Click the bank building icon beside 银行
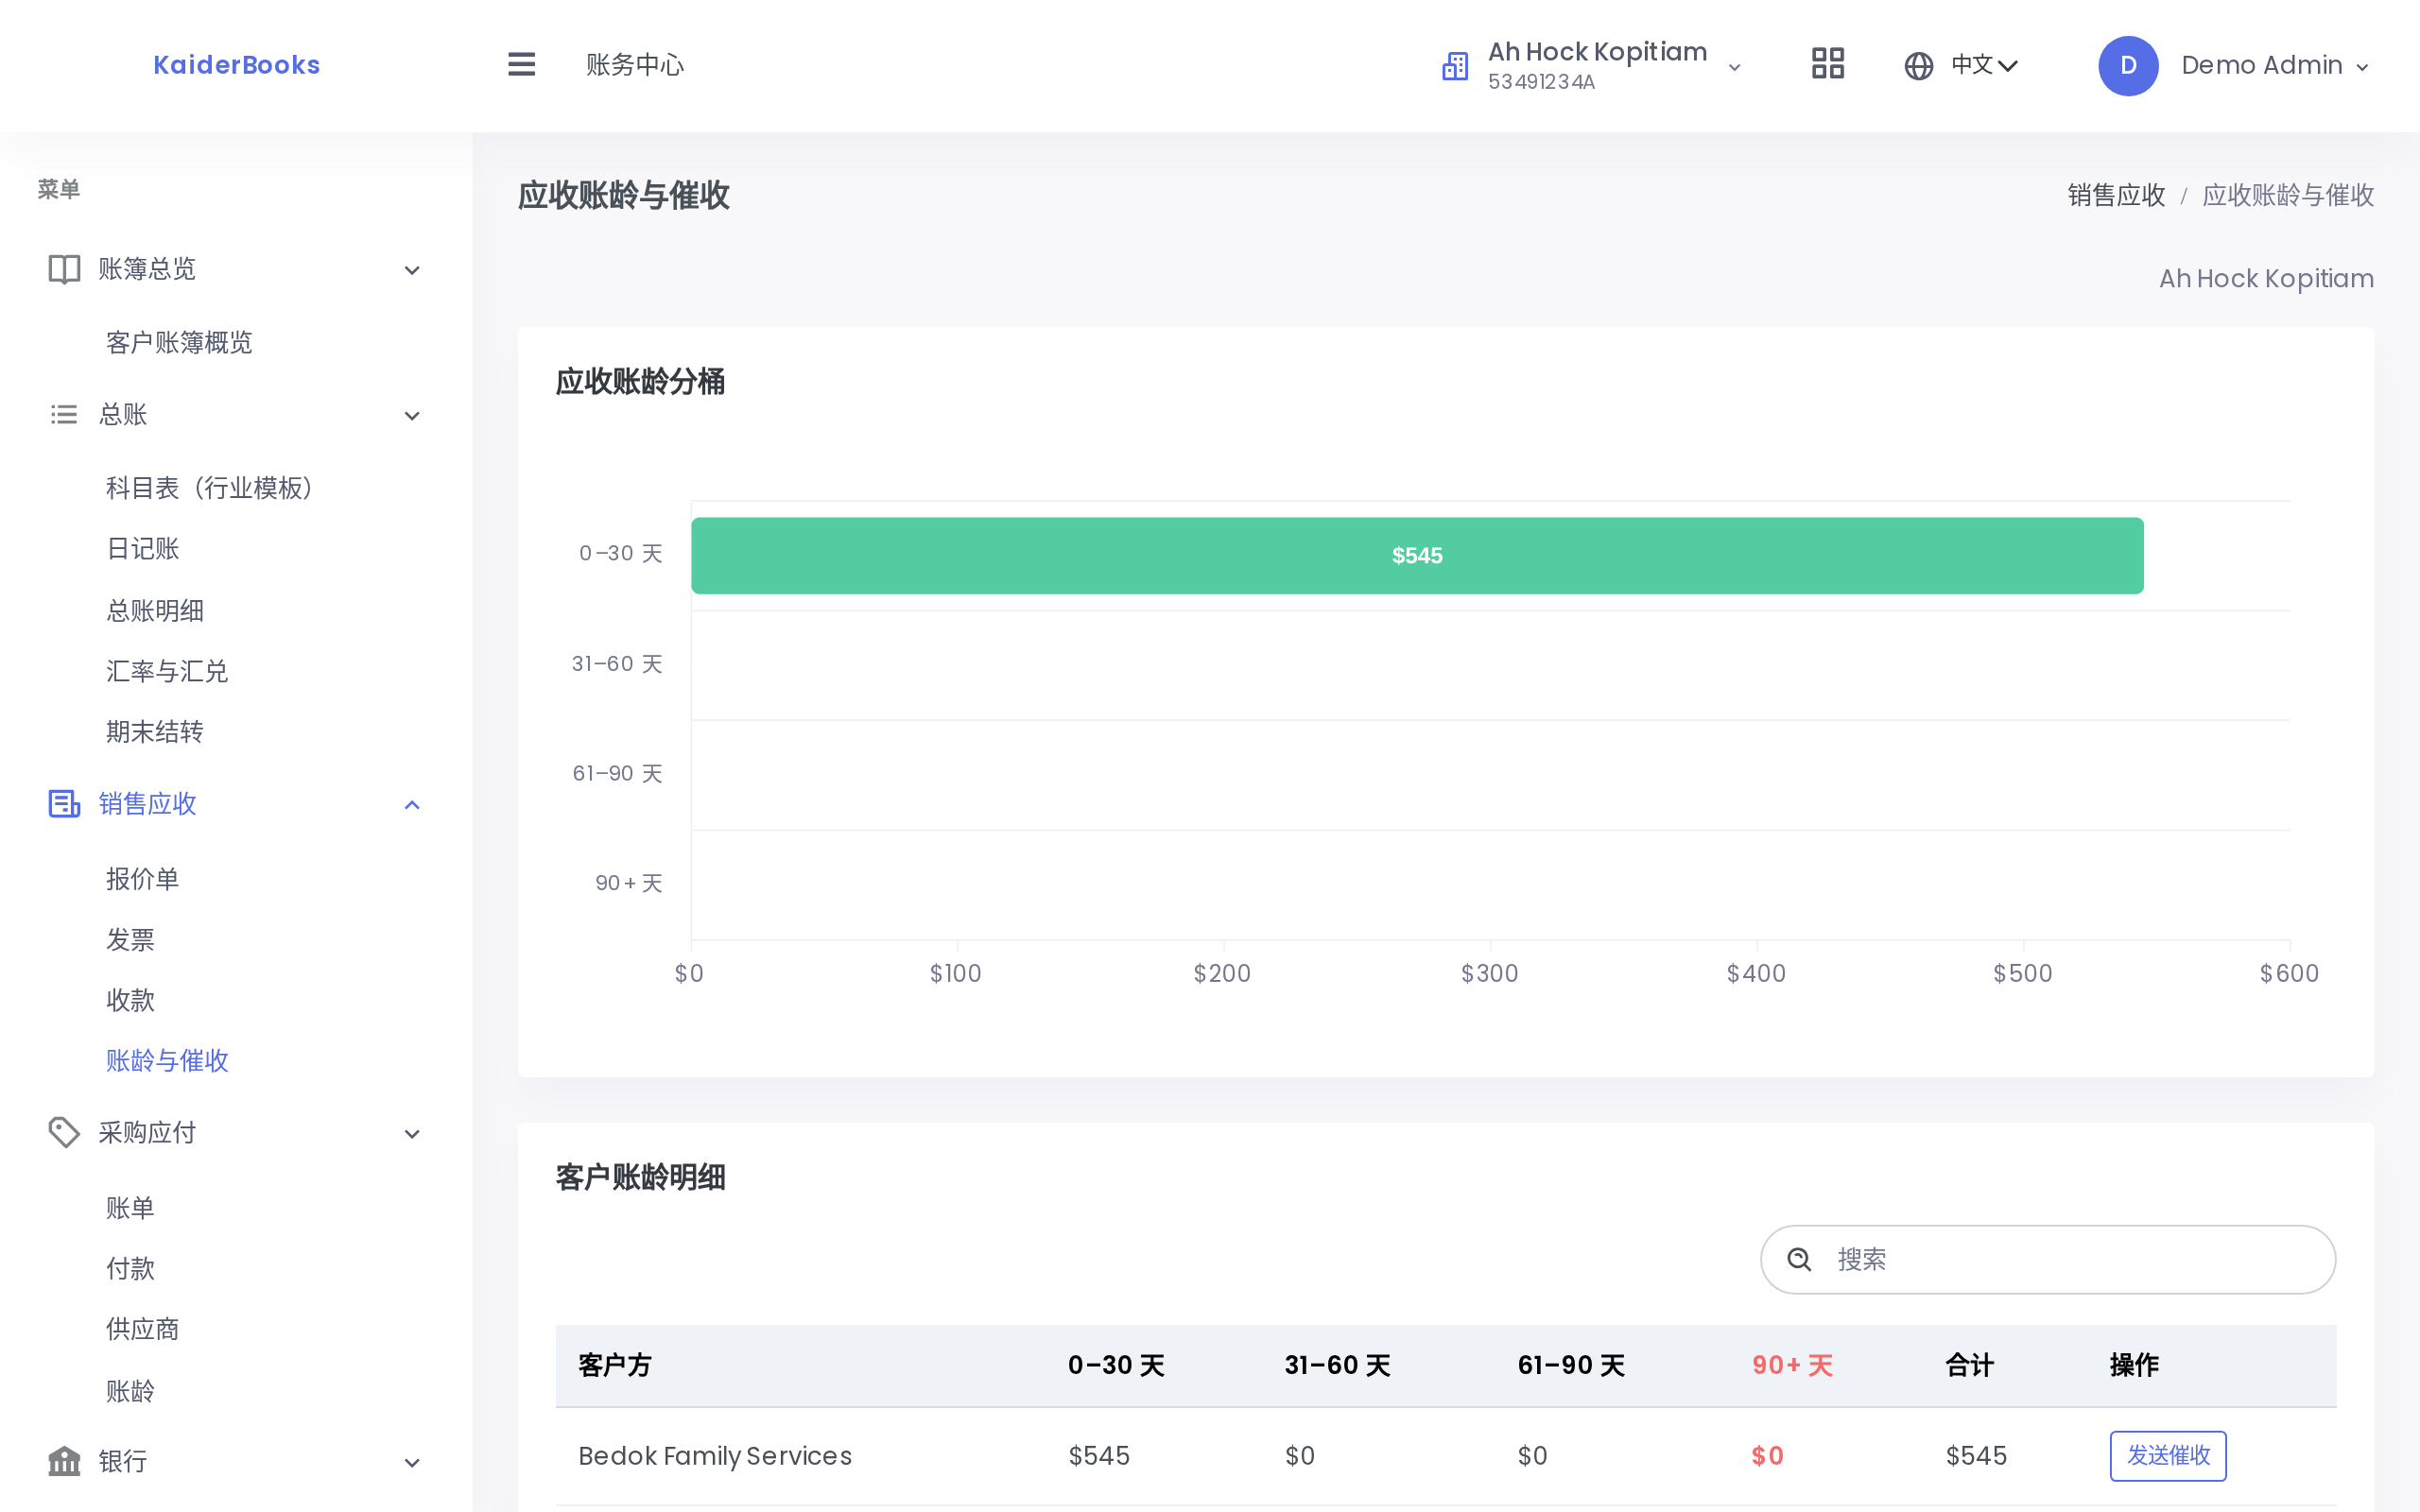This screenshot has width=2420, height=1512. pyautogui.click(x=64, y=1461)
